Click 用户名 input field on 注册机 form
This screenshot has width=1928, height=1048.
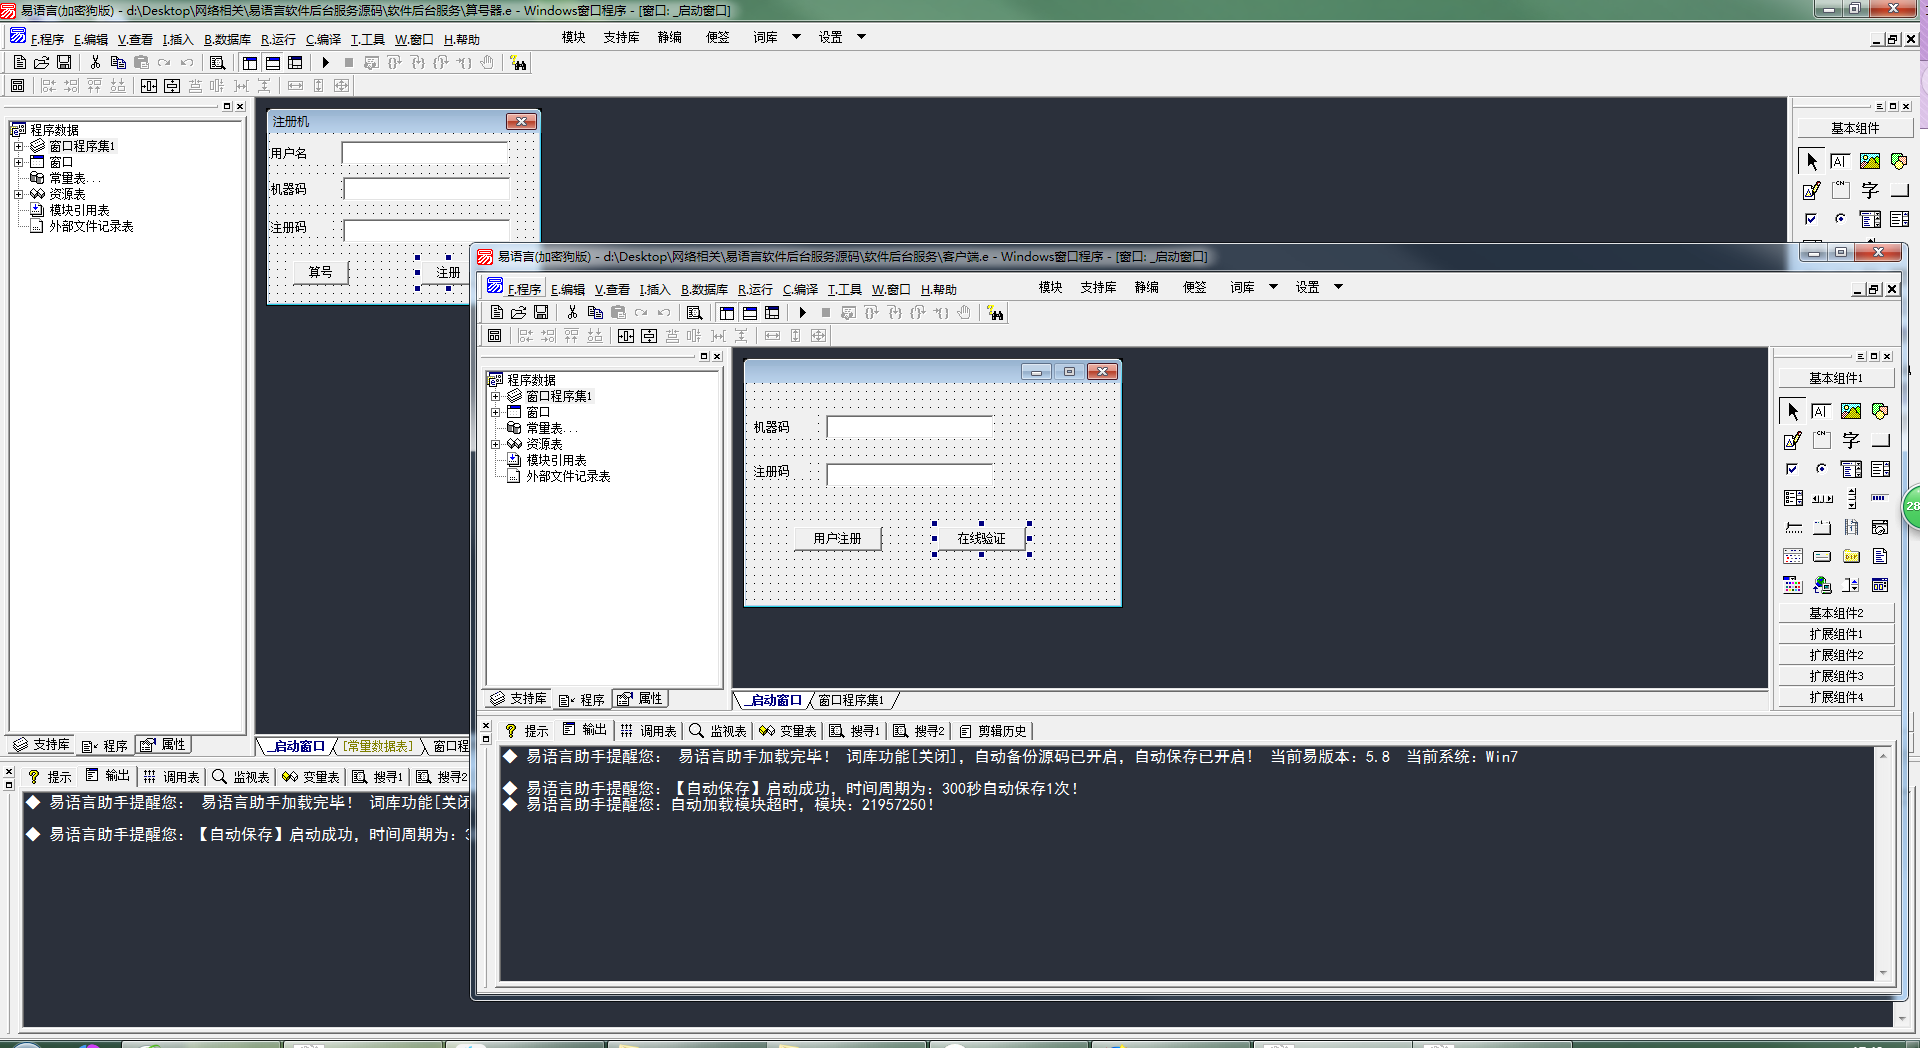[425, 153]
